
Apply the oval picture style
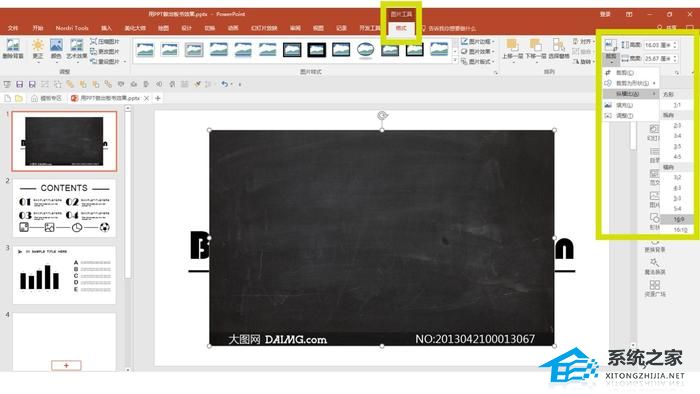click(x=366, y=50)
